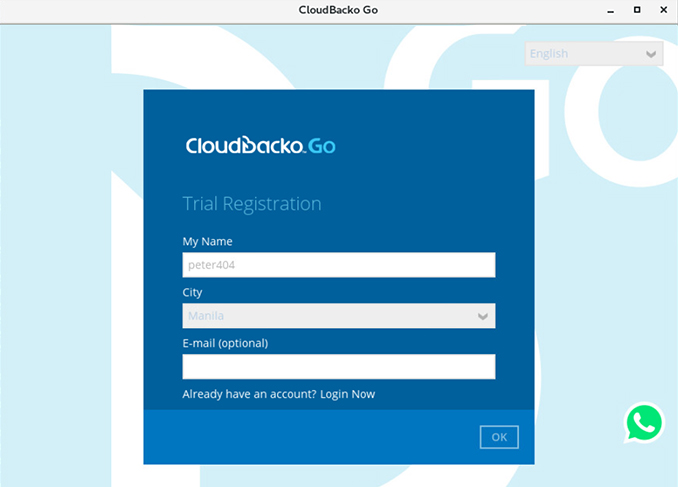Click the E-mail (optional) label
Image resolution: width=678 pixels, height=487 pixels.
tap(225, 343)
